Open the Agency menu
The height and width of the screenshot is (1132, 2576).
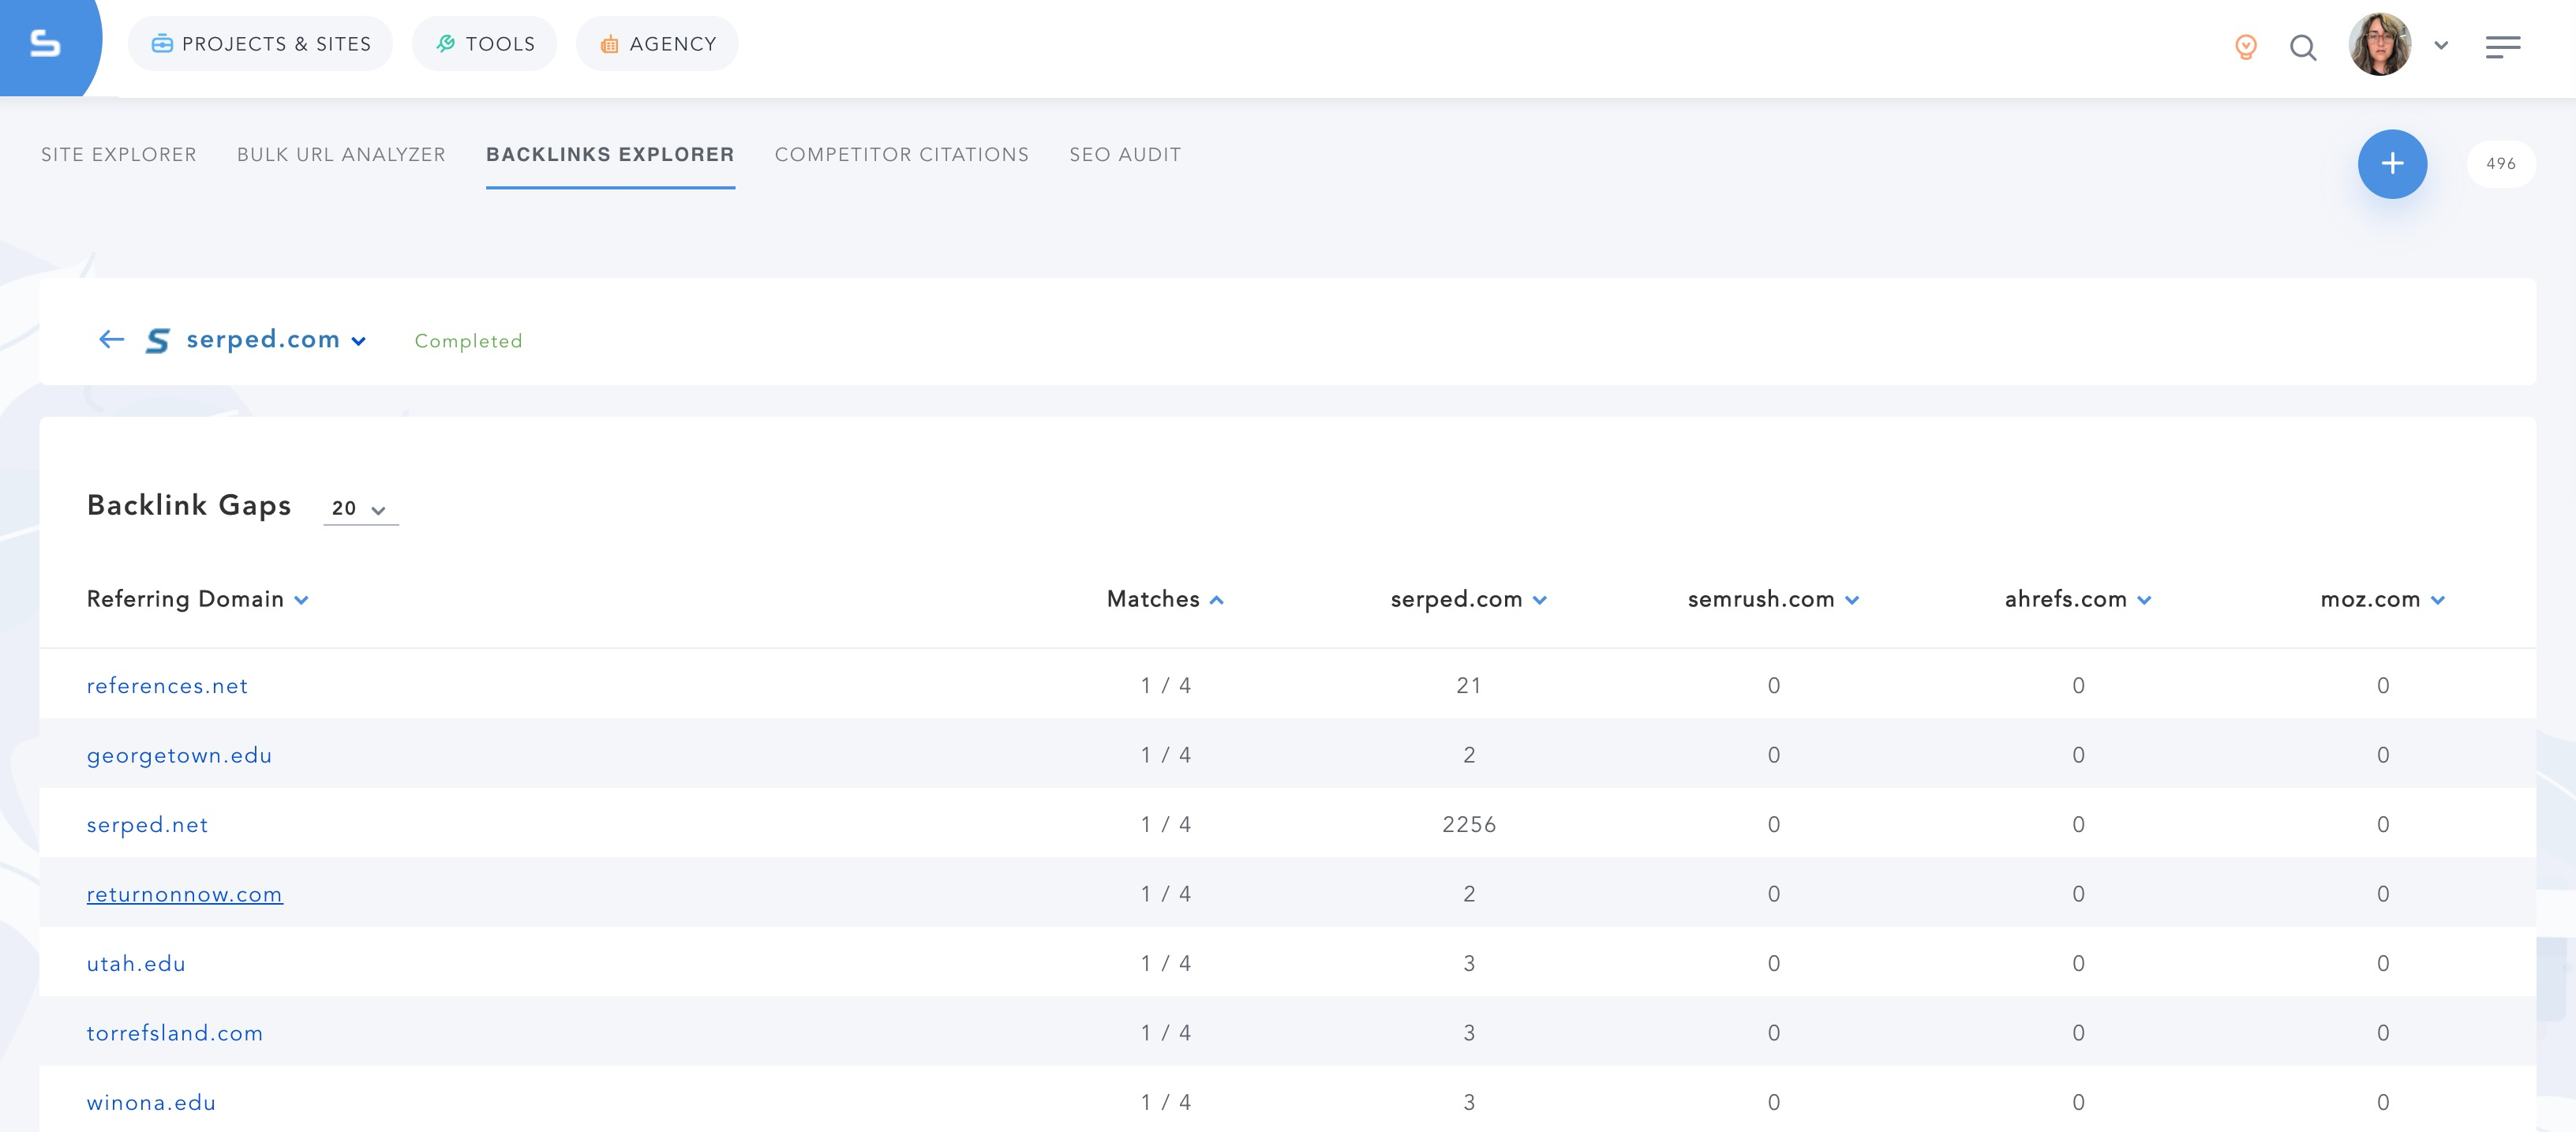click(x=657, y=44)
